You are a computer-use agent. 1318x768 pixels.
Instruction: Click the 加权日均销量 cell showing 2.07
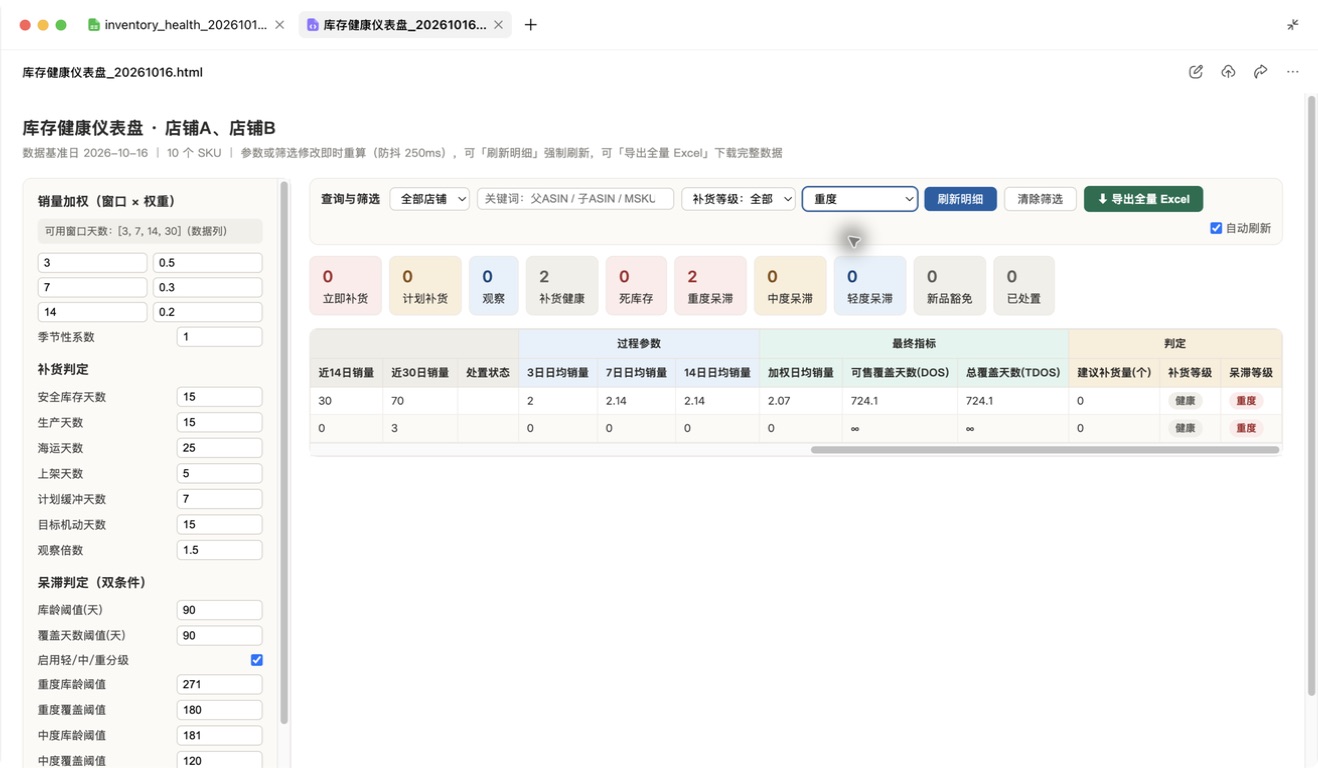pyautogui.click(x=801, y=401)
